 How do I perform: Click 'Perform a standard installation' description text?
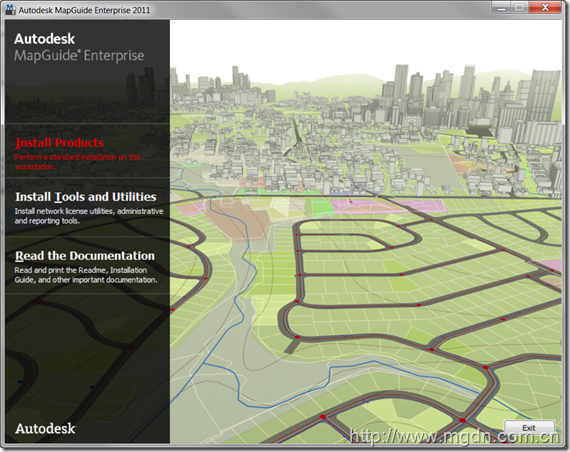[x=77, y=162]
